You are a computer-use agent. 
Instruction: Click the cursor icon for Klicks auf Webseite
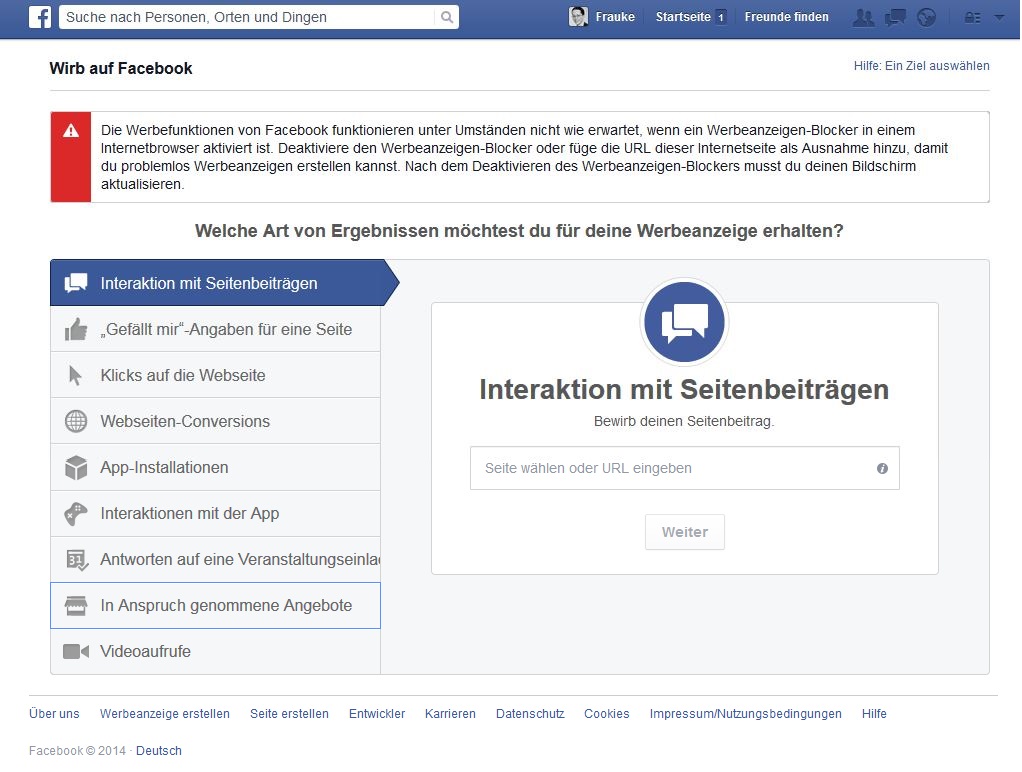(x=75, y=376)
